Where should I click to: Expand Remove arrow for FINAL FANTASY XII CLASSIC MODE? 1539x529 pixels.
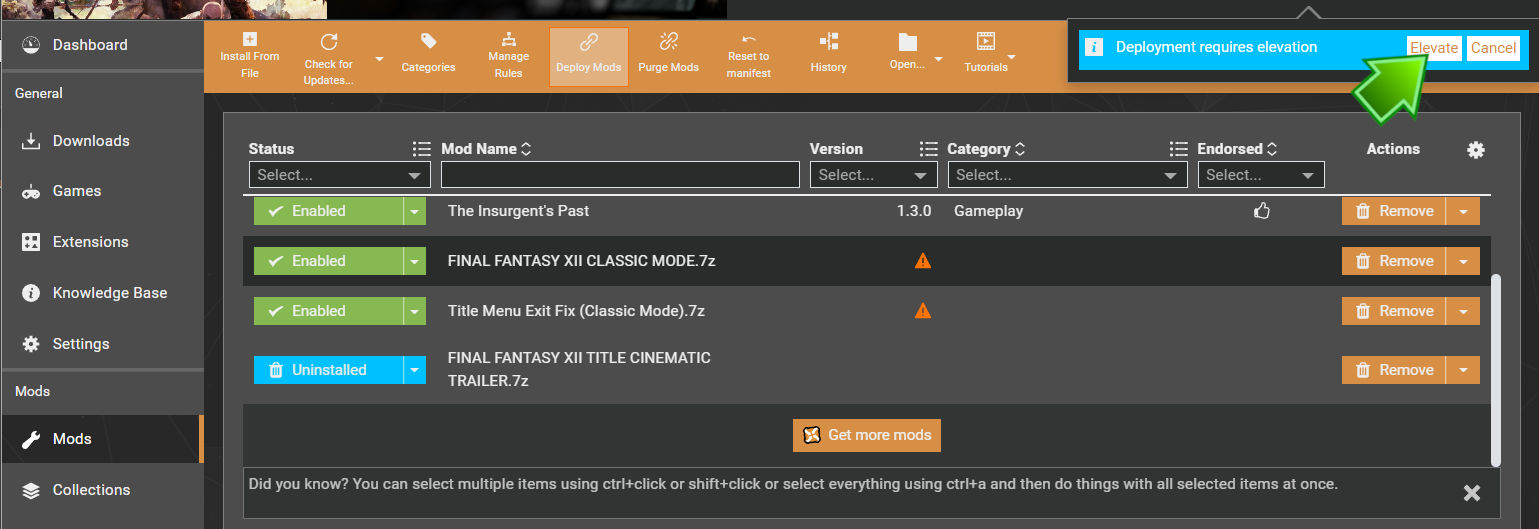tap(1463, 261)
